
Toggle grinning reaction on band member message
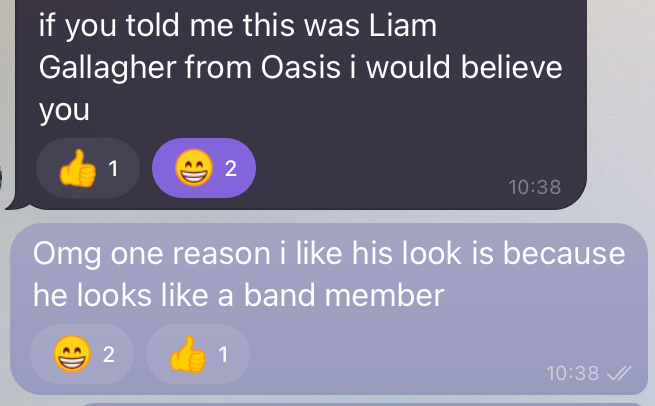tap(82, 354)
